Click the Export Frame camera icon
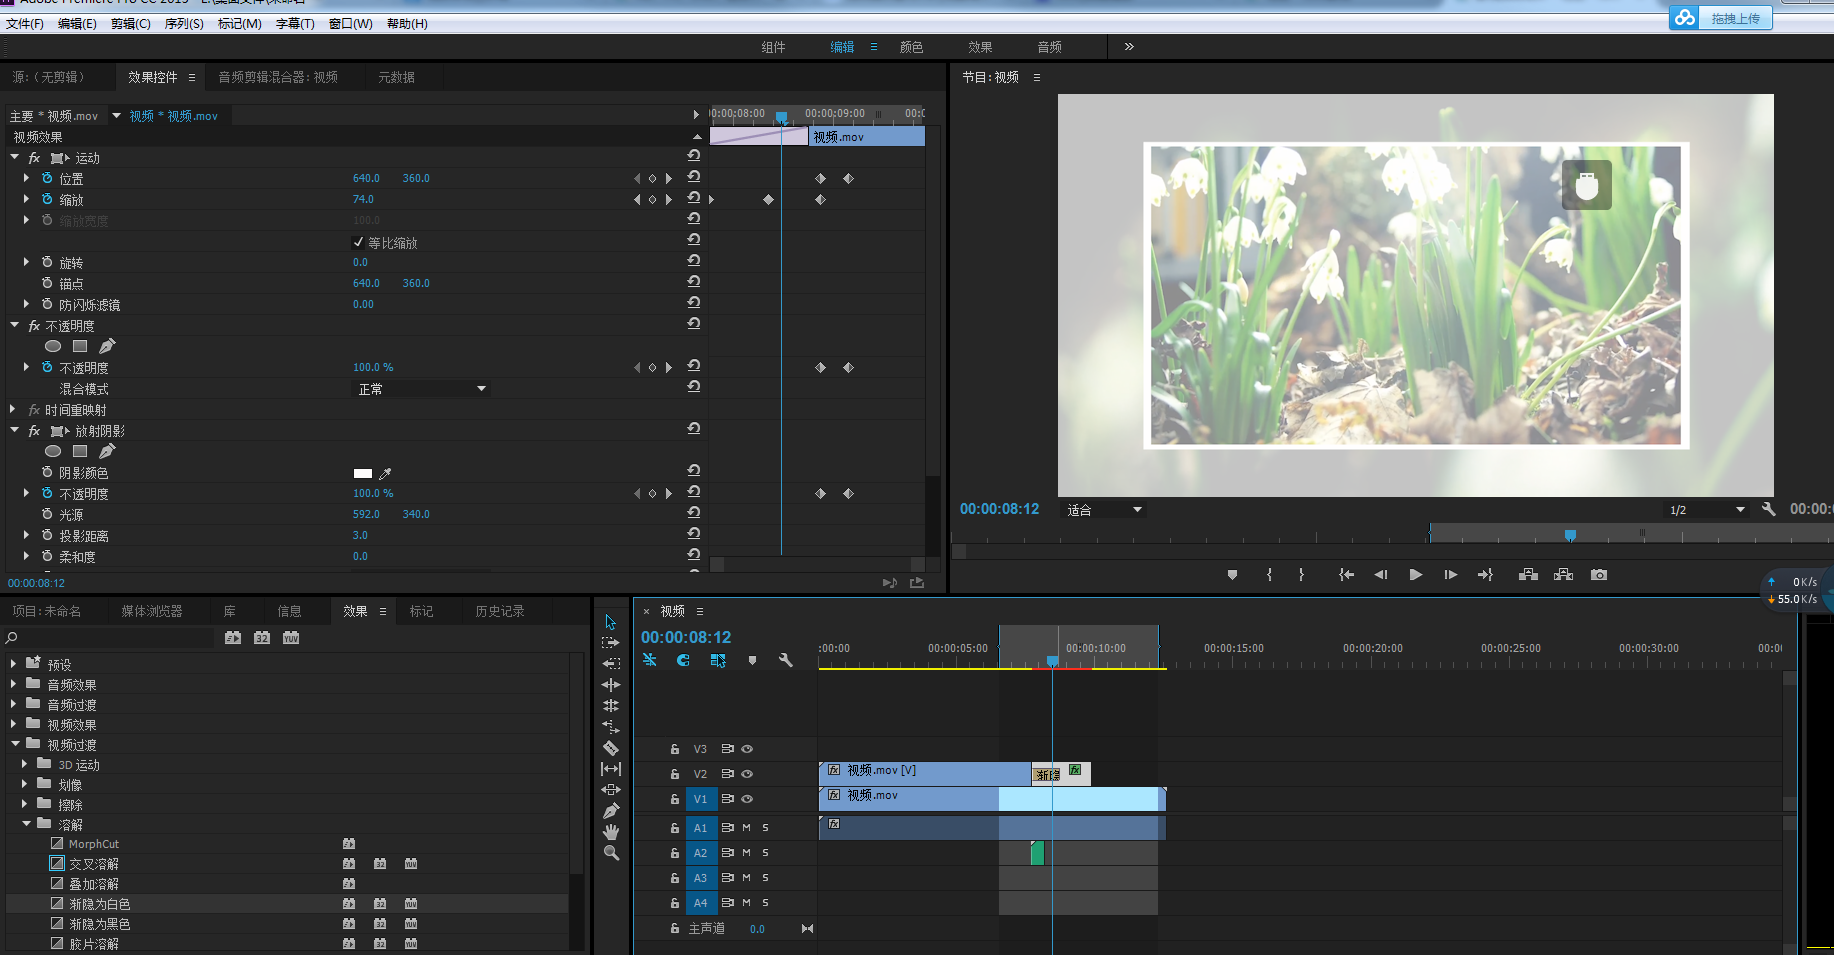 [x=1599, y=575]
